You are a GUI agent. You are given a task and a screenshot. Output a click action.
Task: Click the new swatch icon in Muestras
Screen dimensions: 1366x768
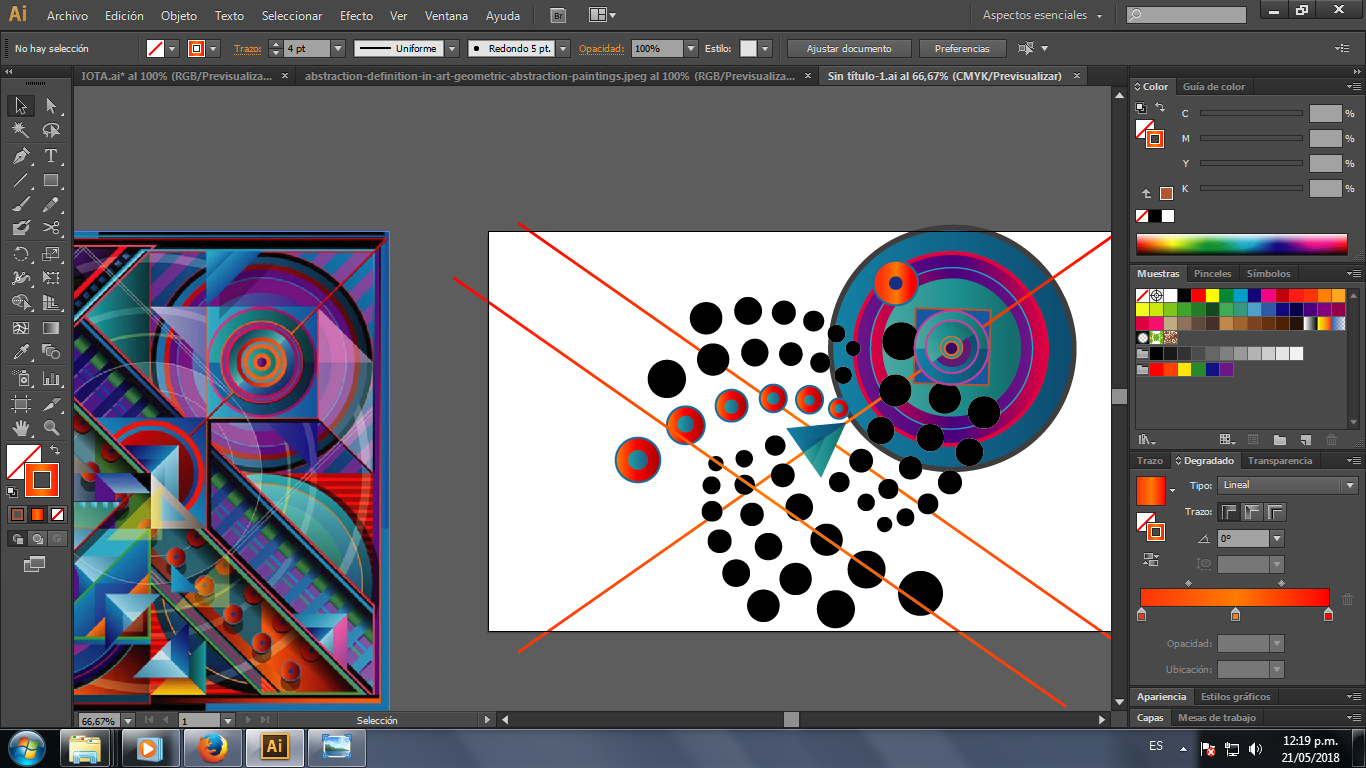tap(1305, 440)
